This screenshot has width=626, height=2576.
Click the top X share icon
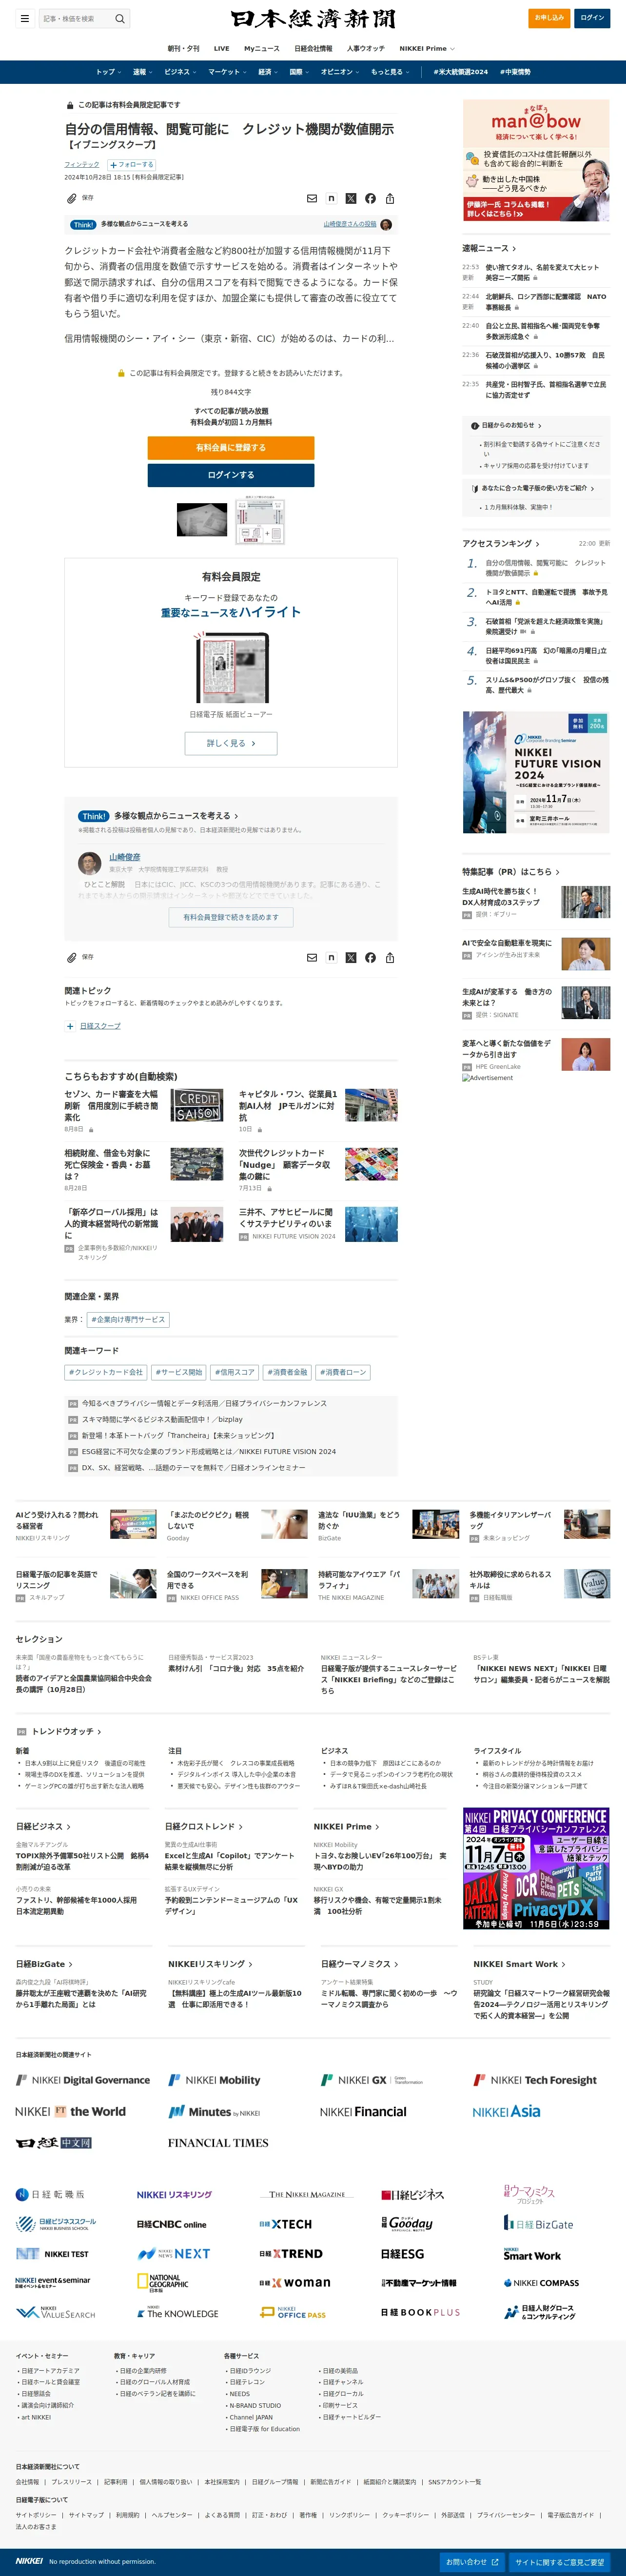pos(351,198)
